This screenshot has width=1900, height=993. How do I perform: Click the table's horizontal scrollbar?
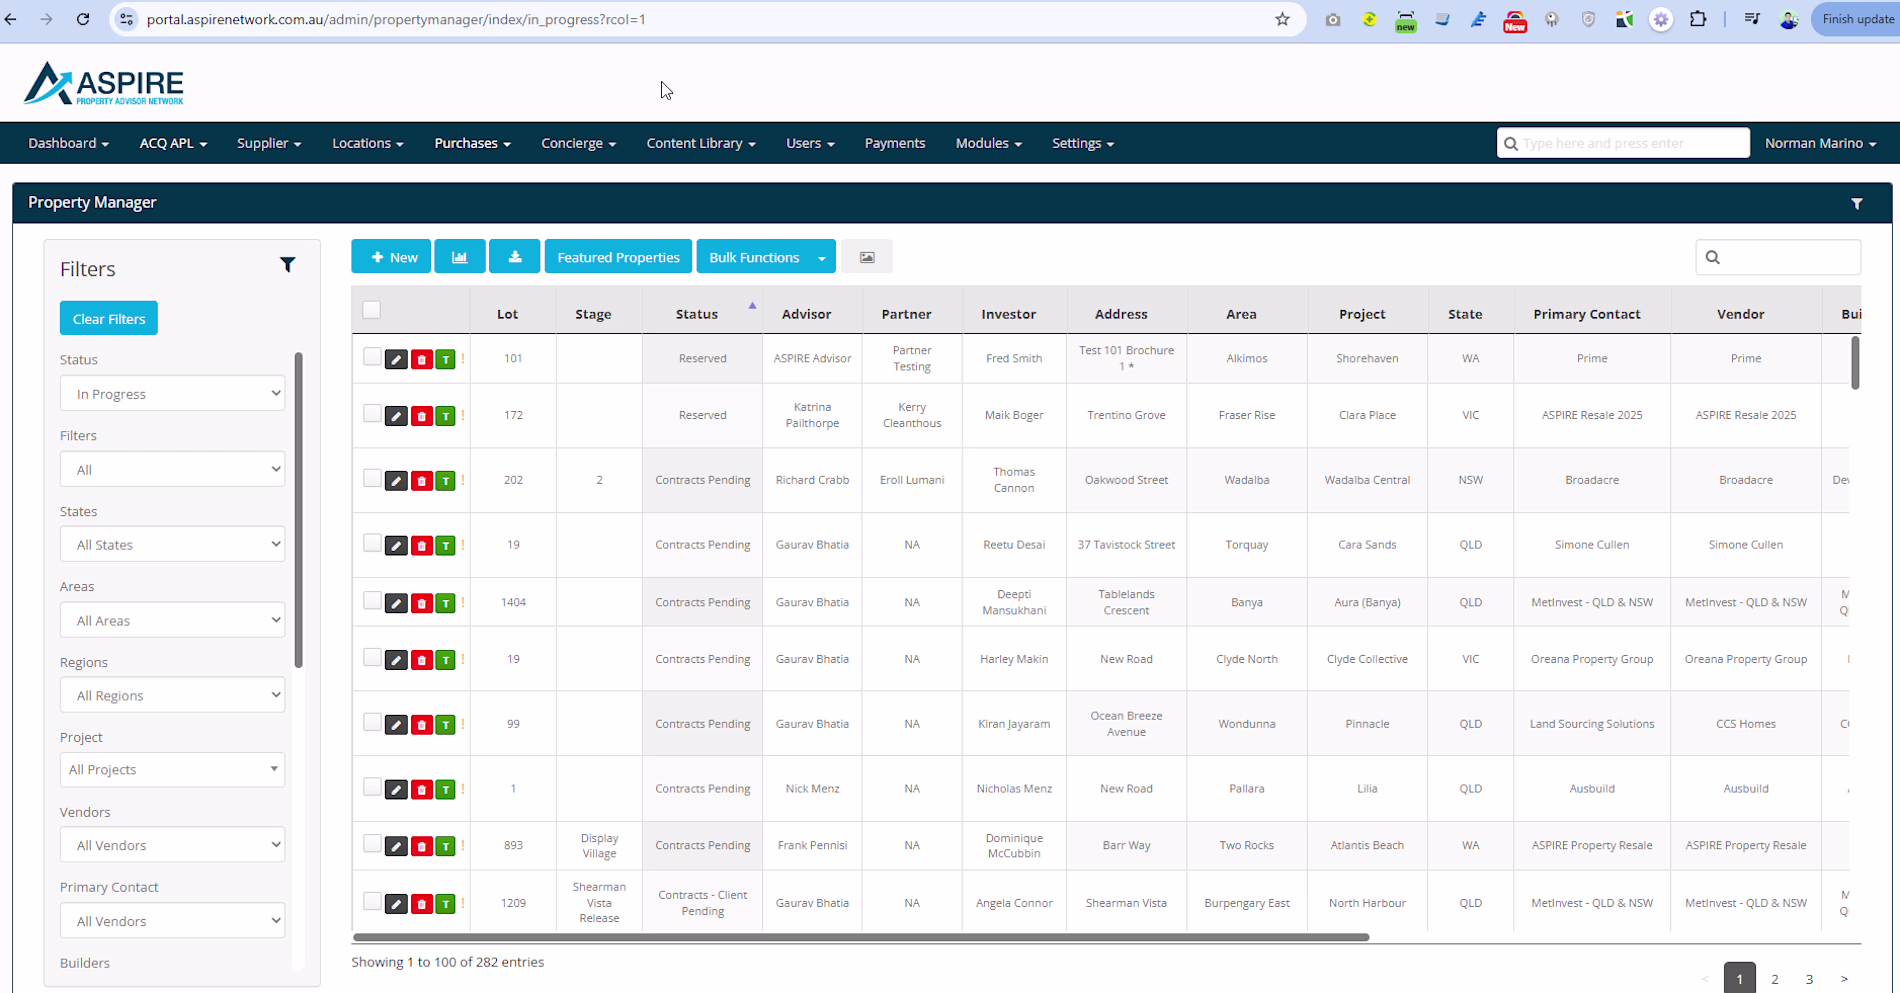click(x=860, y=937)
